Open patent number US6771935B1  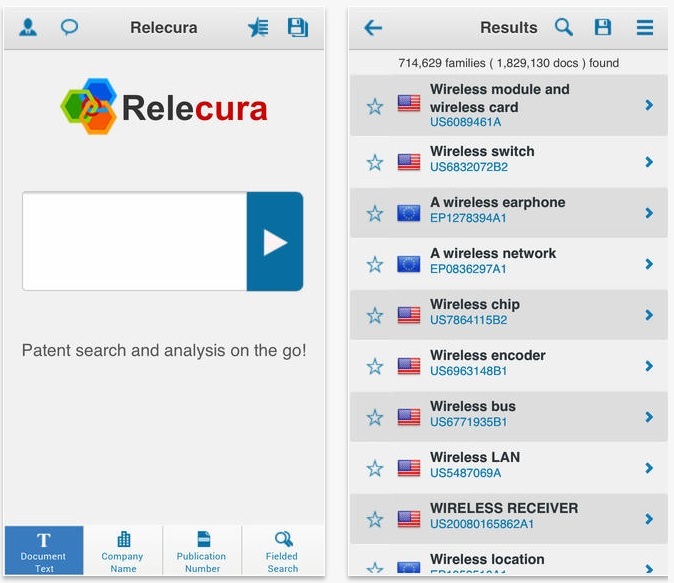(x=469, y=422)
